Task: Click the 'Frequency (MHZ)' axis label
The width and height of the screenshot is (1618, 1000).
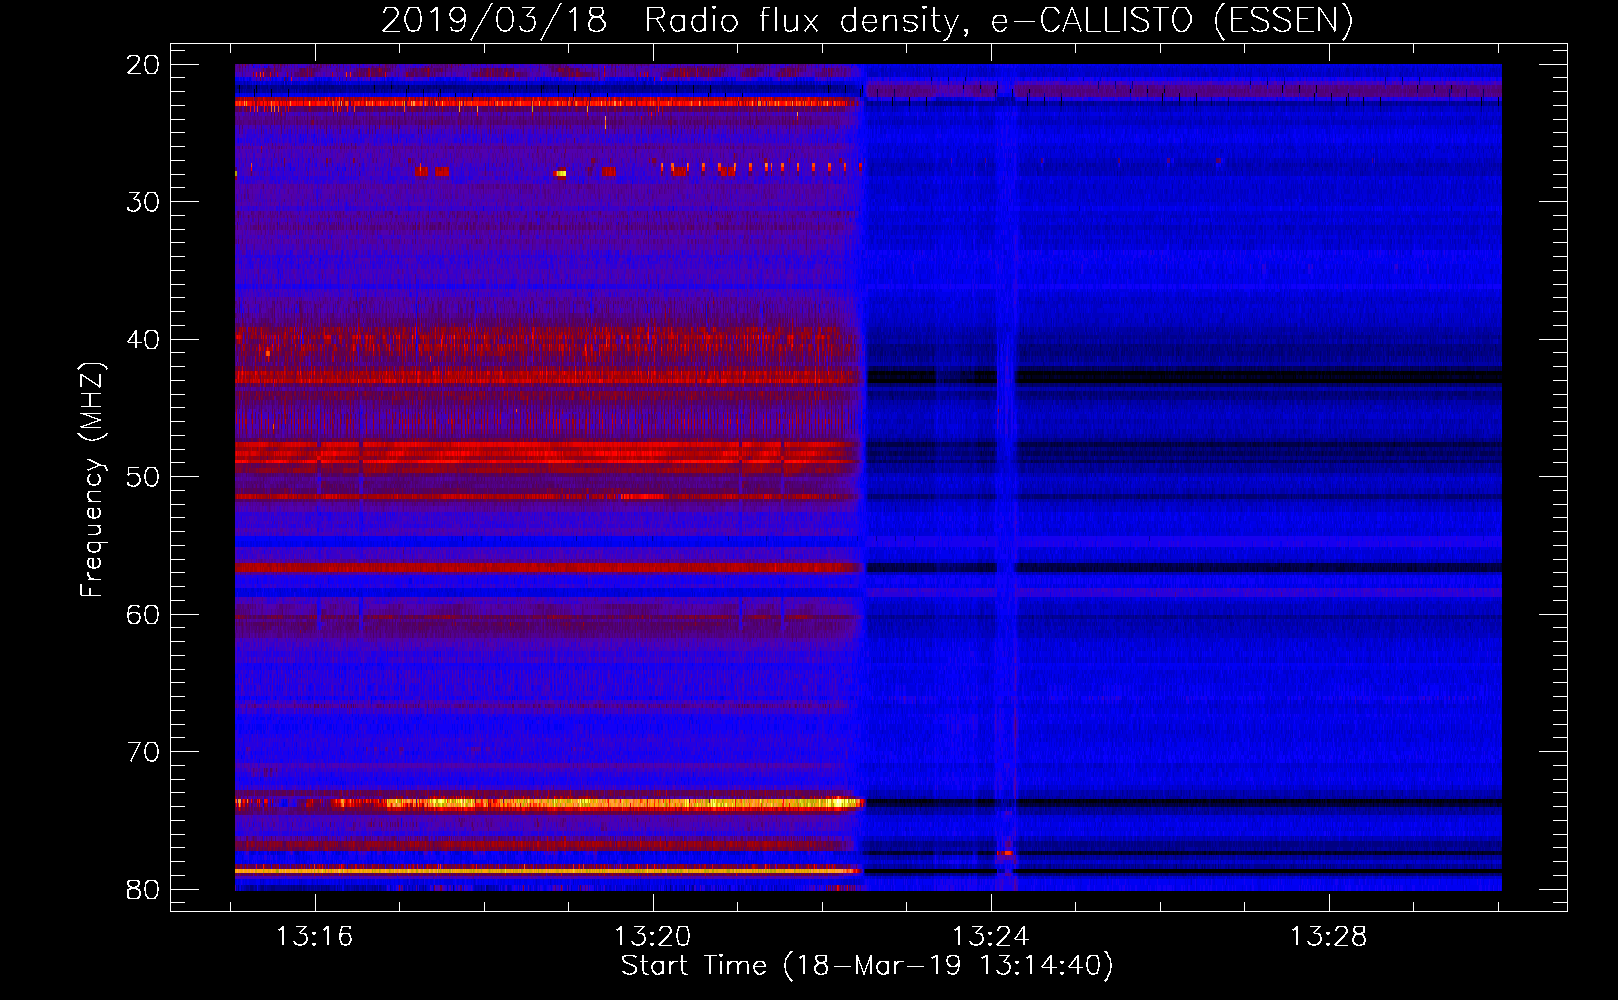Action: (92, 480)
